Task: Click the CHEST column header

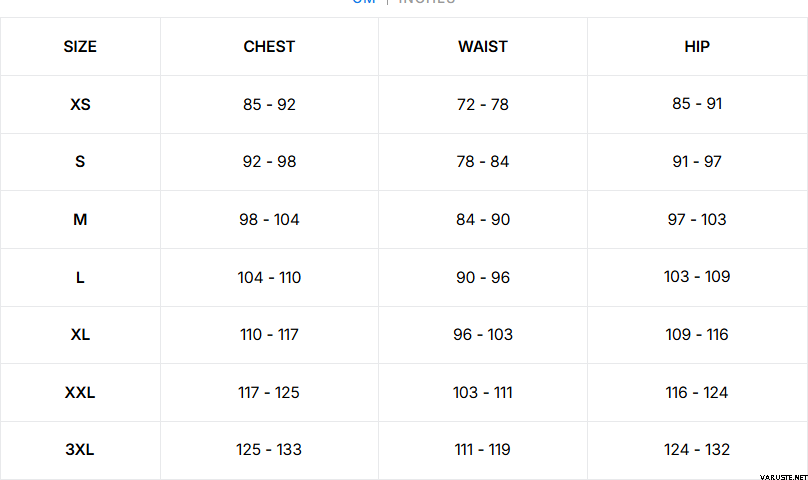Action: coord(269,46)
